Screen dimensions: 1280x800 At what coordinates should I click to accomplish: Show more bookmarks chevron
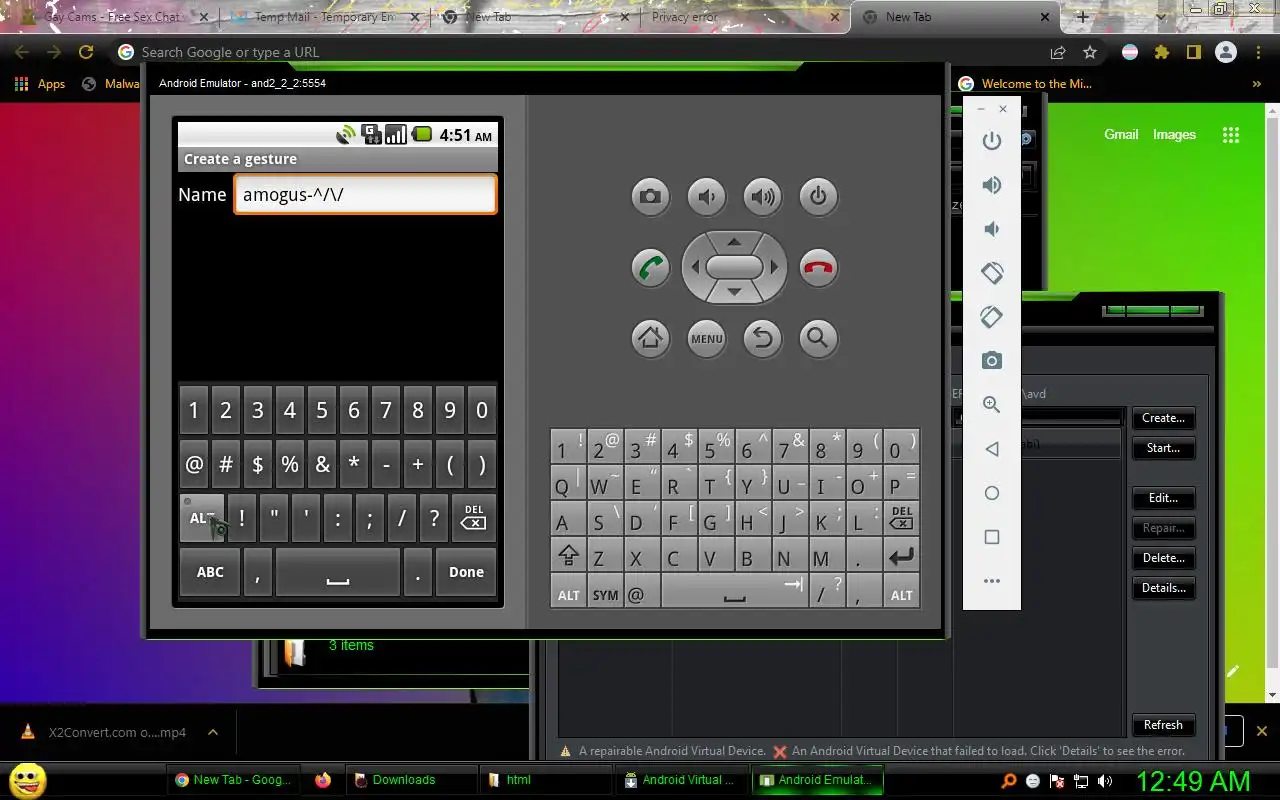point(1257,84)
